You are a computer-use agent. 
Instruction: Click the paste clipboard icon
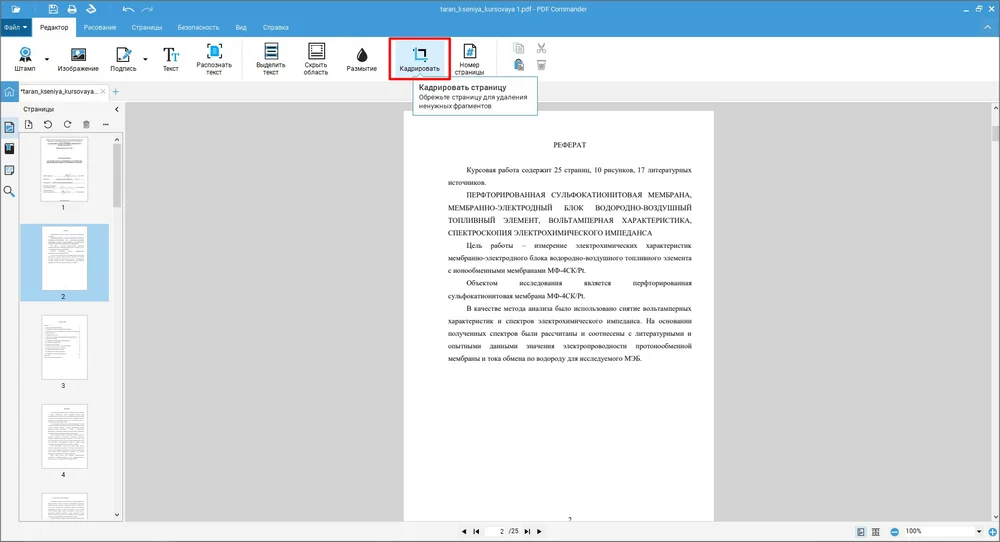[518, 64]
